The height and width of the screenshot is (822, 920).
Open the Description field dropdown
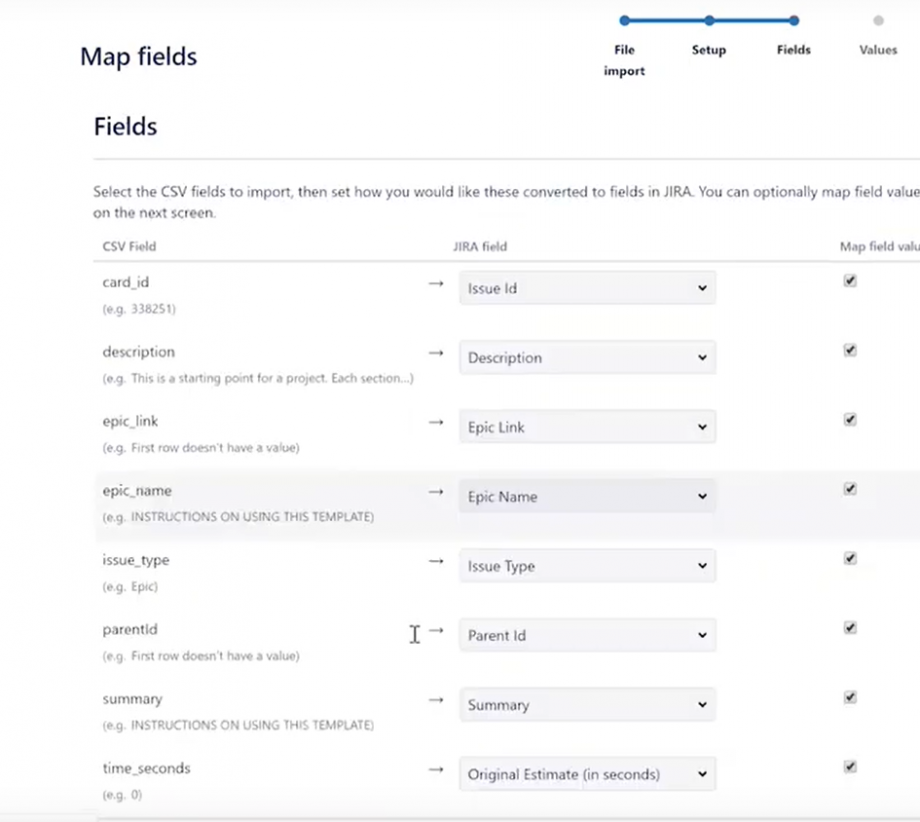point(587,357)
